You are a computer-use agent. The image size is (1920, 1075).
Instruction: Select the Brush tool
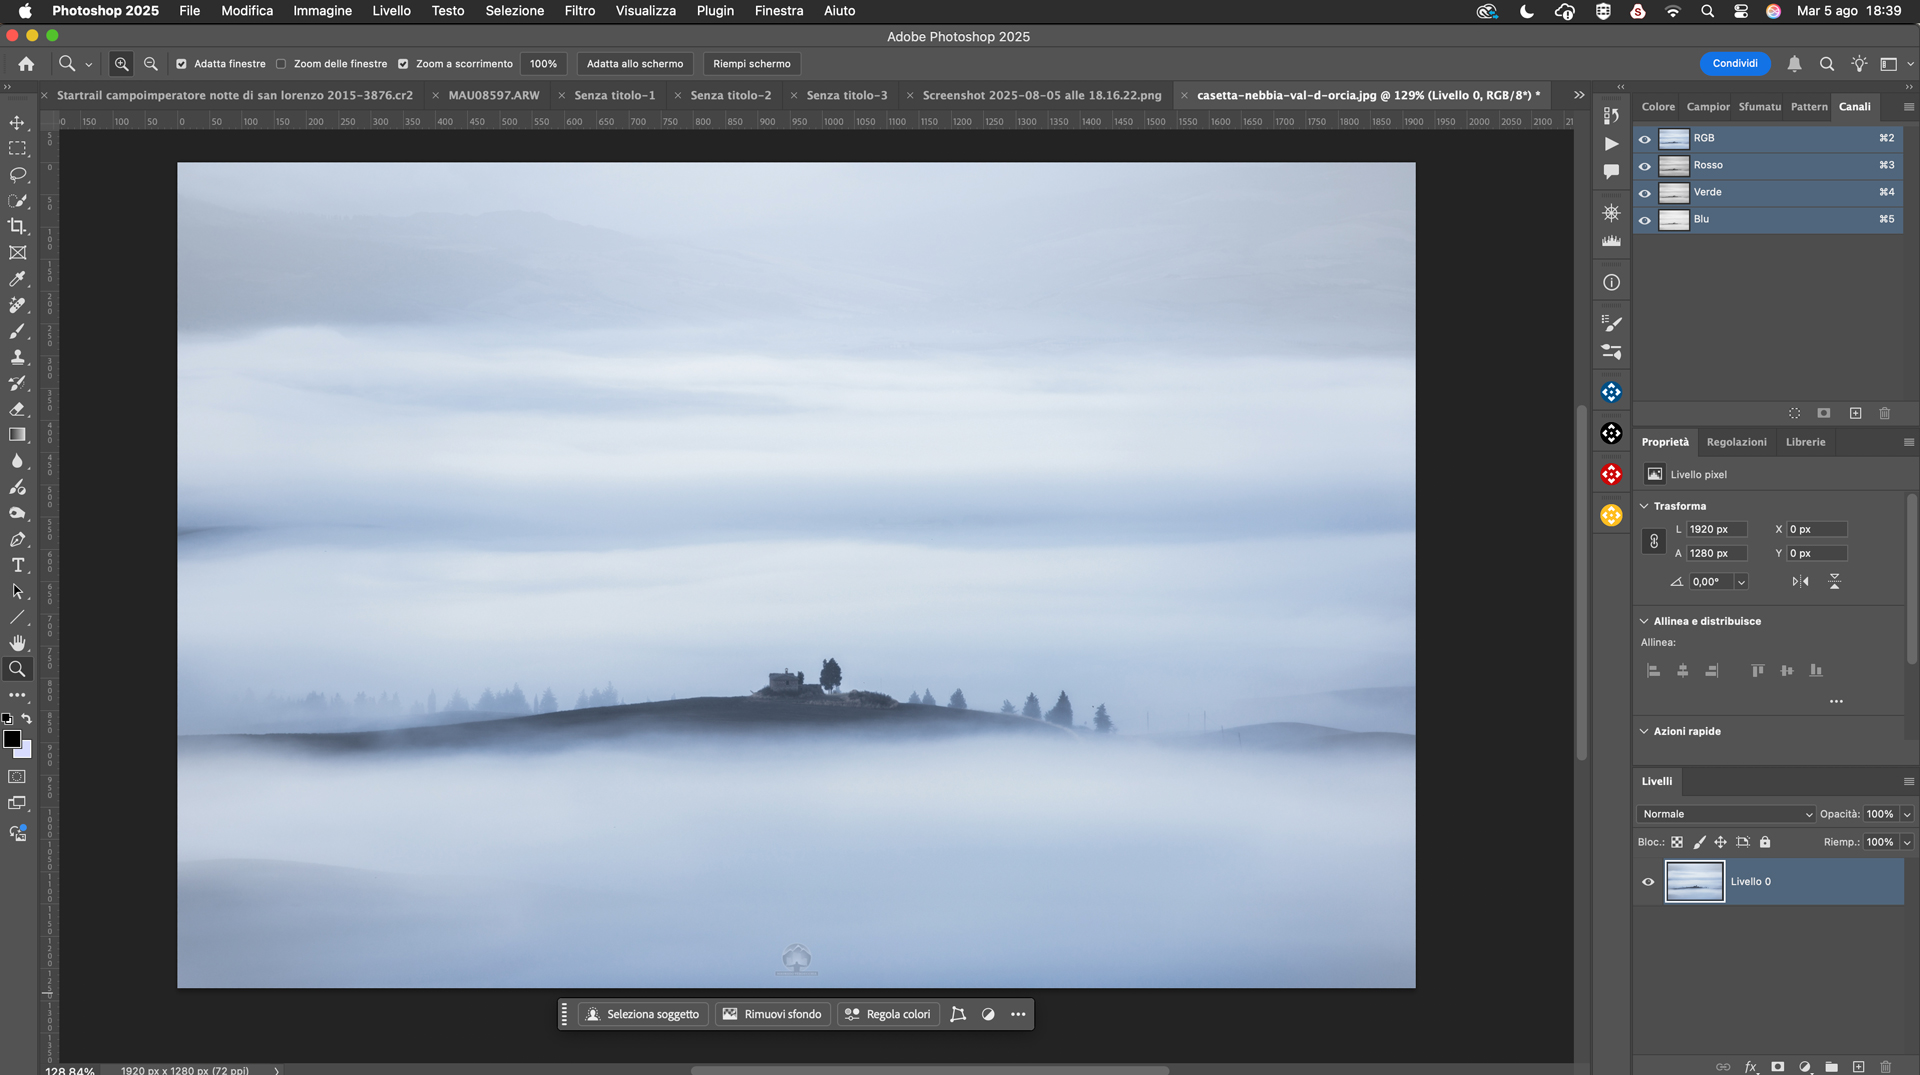coord(18,331)
